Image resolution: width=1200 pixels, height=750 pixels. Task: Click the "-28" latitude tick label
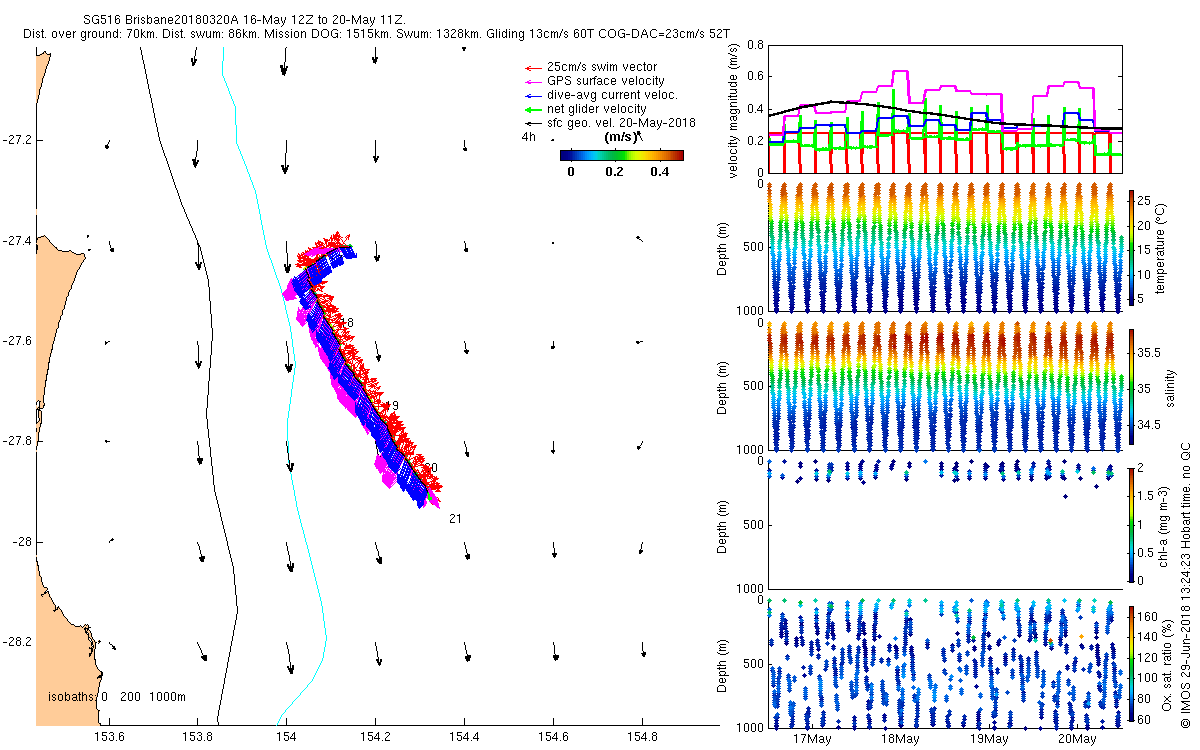22,542
